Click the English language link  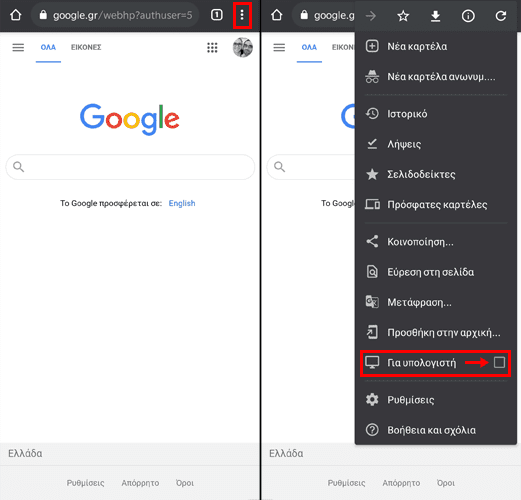coord(182,203)
